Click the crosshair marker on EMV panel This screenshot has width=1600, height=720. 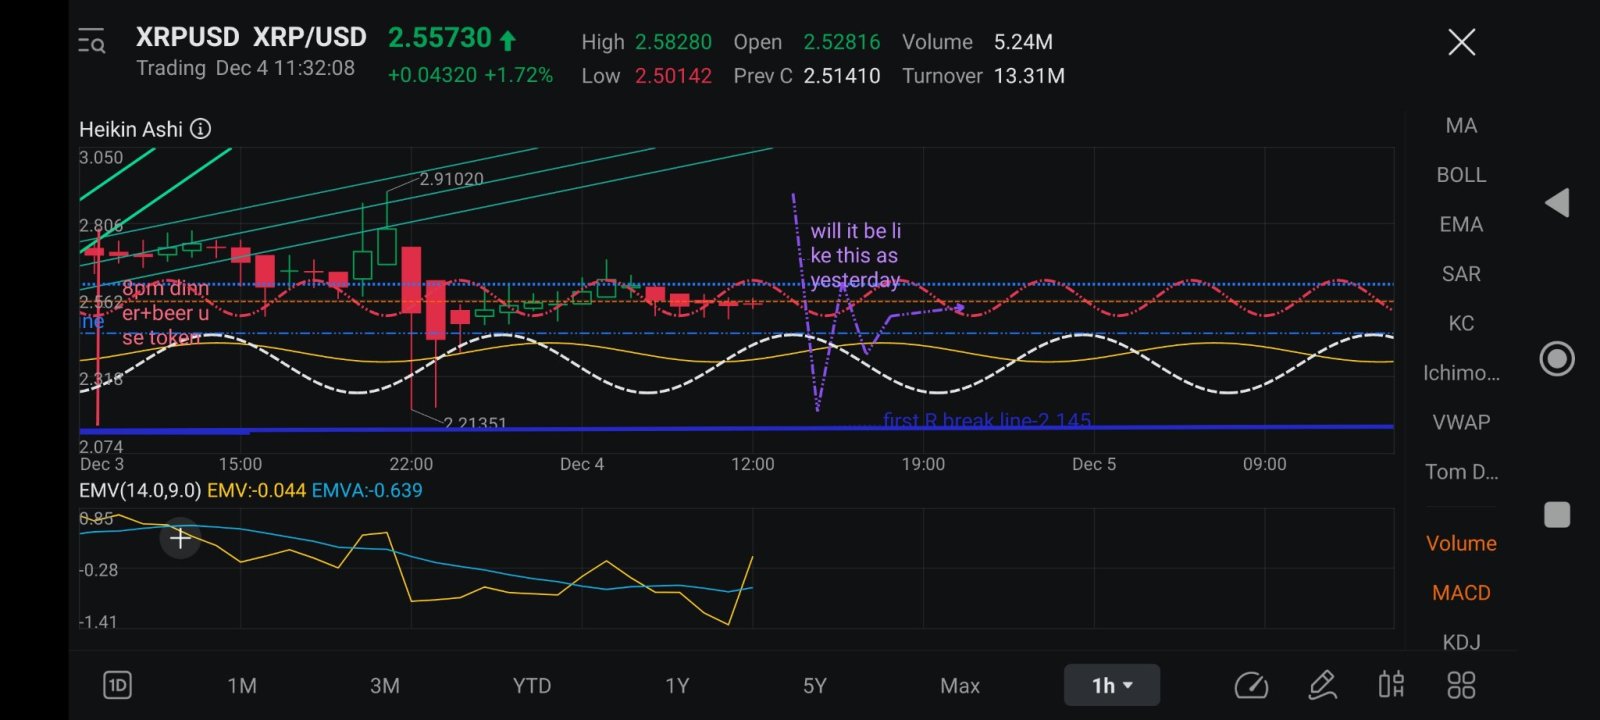(x=180, y=539)
